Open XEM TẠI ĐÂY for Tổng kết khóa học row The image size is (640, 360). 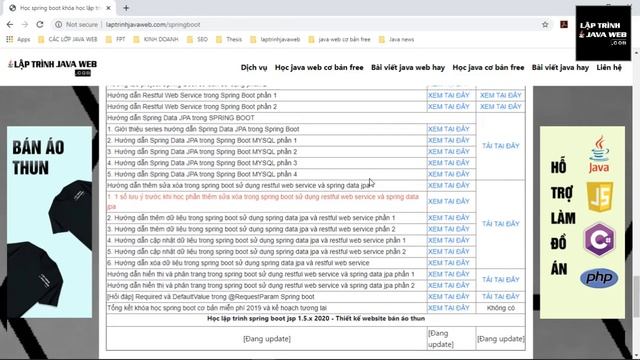coord(449,308)
